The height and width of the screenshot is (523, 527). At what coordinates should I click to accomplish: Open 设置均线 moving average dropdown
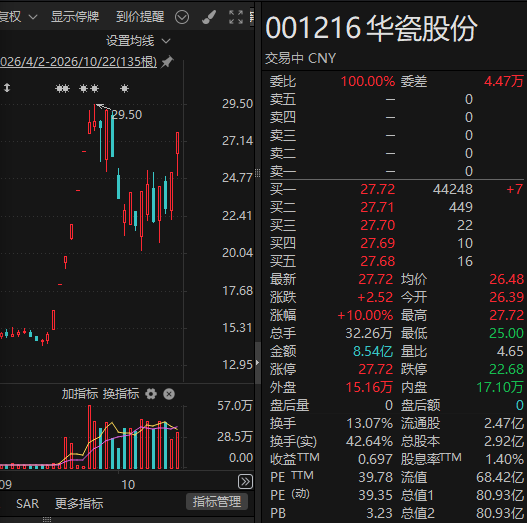coord(138,41)
